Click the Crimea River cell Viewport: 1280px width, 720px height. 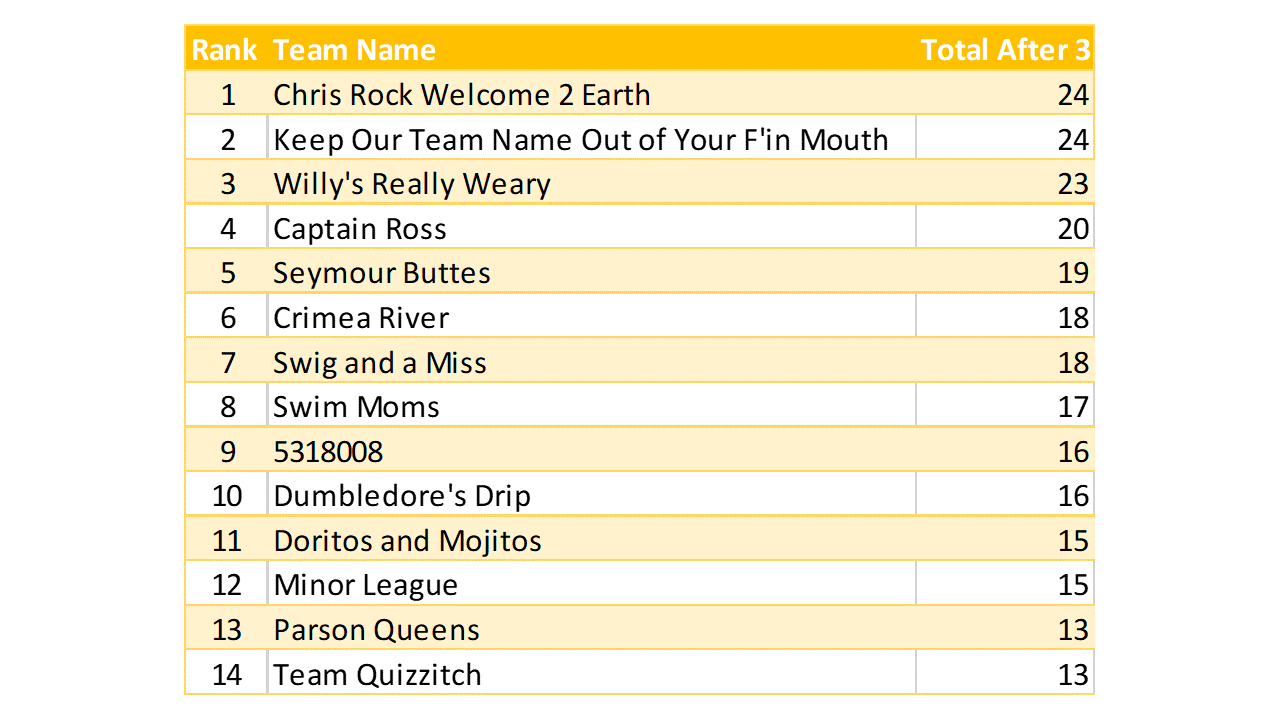click(x=361, y=318)
